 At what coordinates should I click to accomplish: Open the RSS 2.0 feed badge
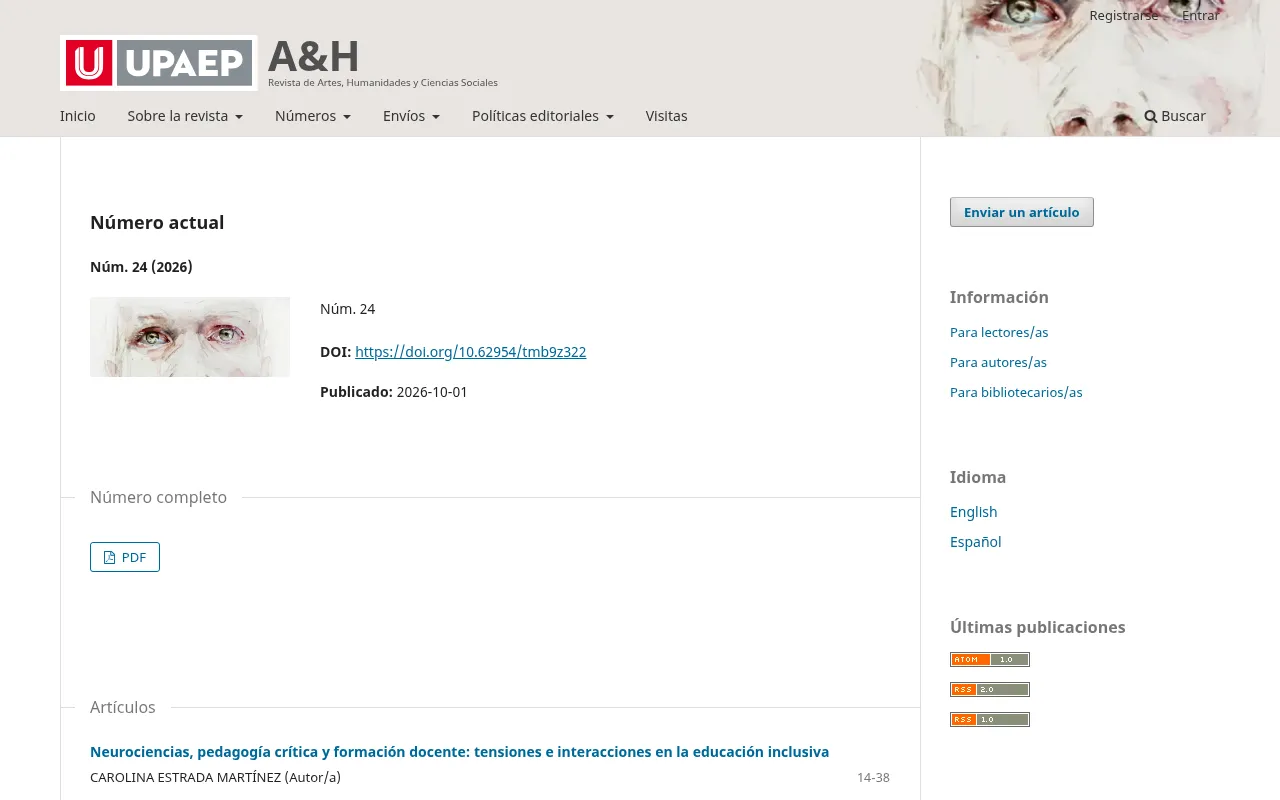pyautogui.click(x=990, y=689)
